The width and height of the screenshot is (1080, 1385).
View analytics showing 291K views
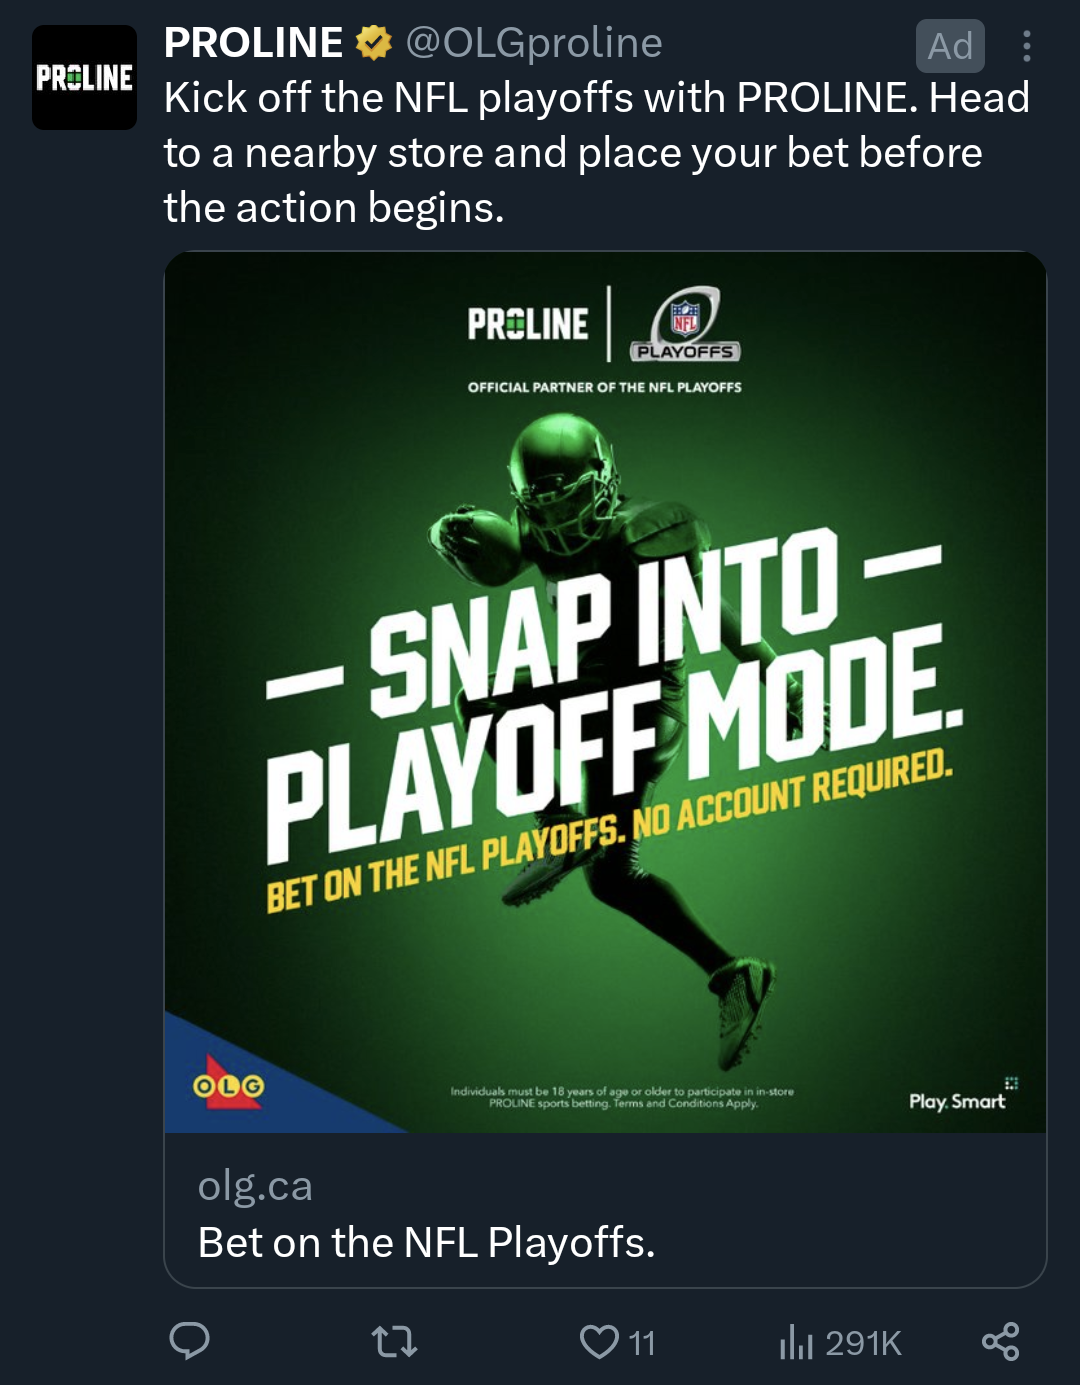[x=840, y=1342]
